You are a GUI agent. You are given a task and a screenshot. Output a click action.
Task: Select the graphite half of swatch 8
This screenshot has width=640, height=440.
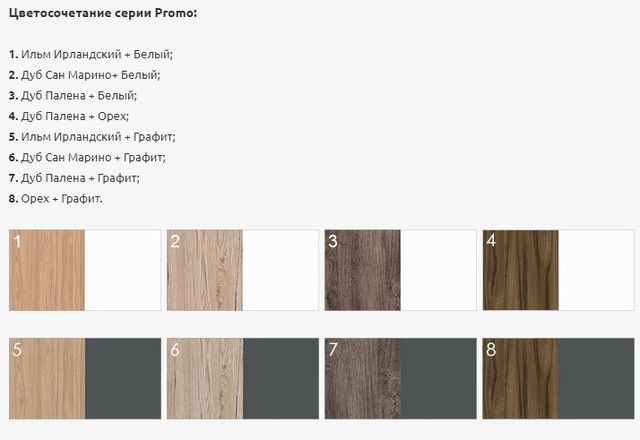pos(596,378)
